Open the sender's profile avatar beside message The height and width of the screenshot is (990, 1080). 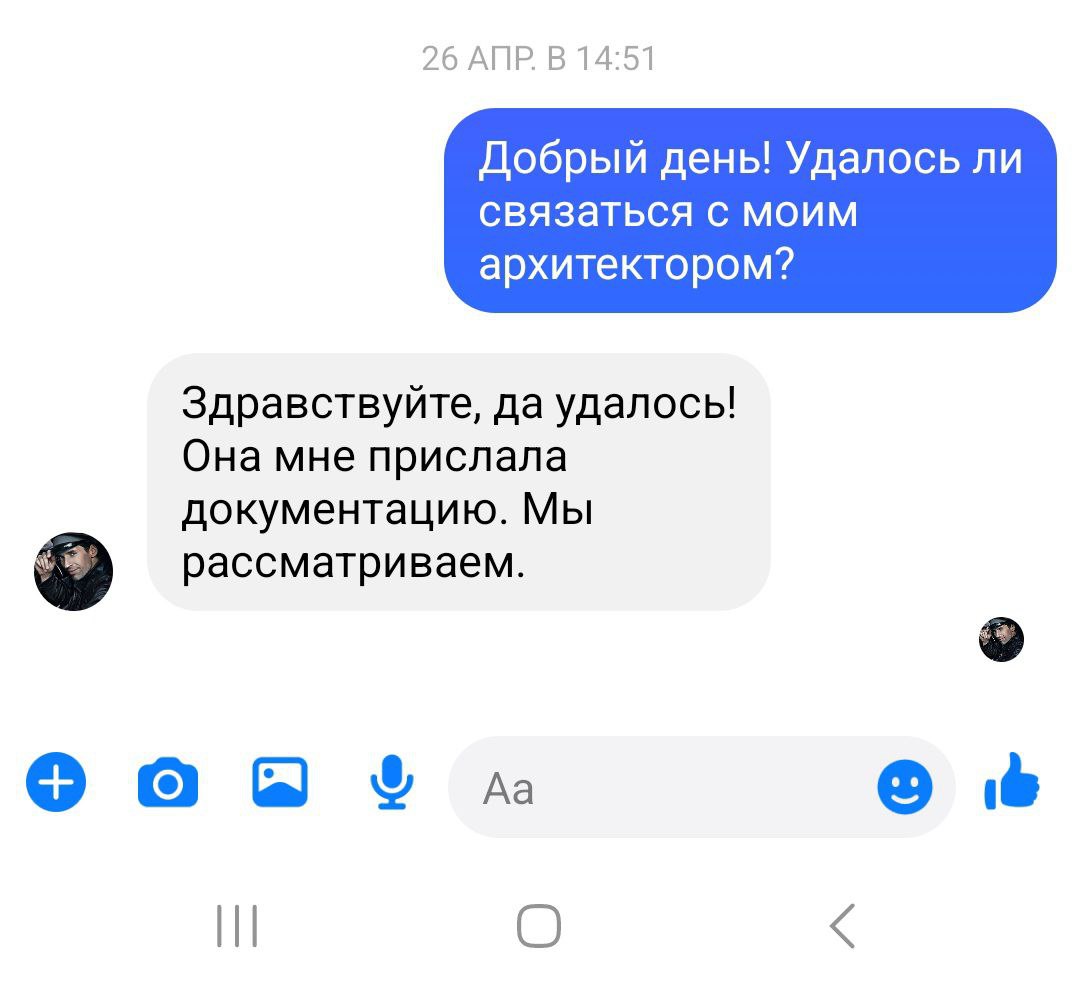click(x=73, y=572)
